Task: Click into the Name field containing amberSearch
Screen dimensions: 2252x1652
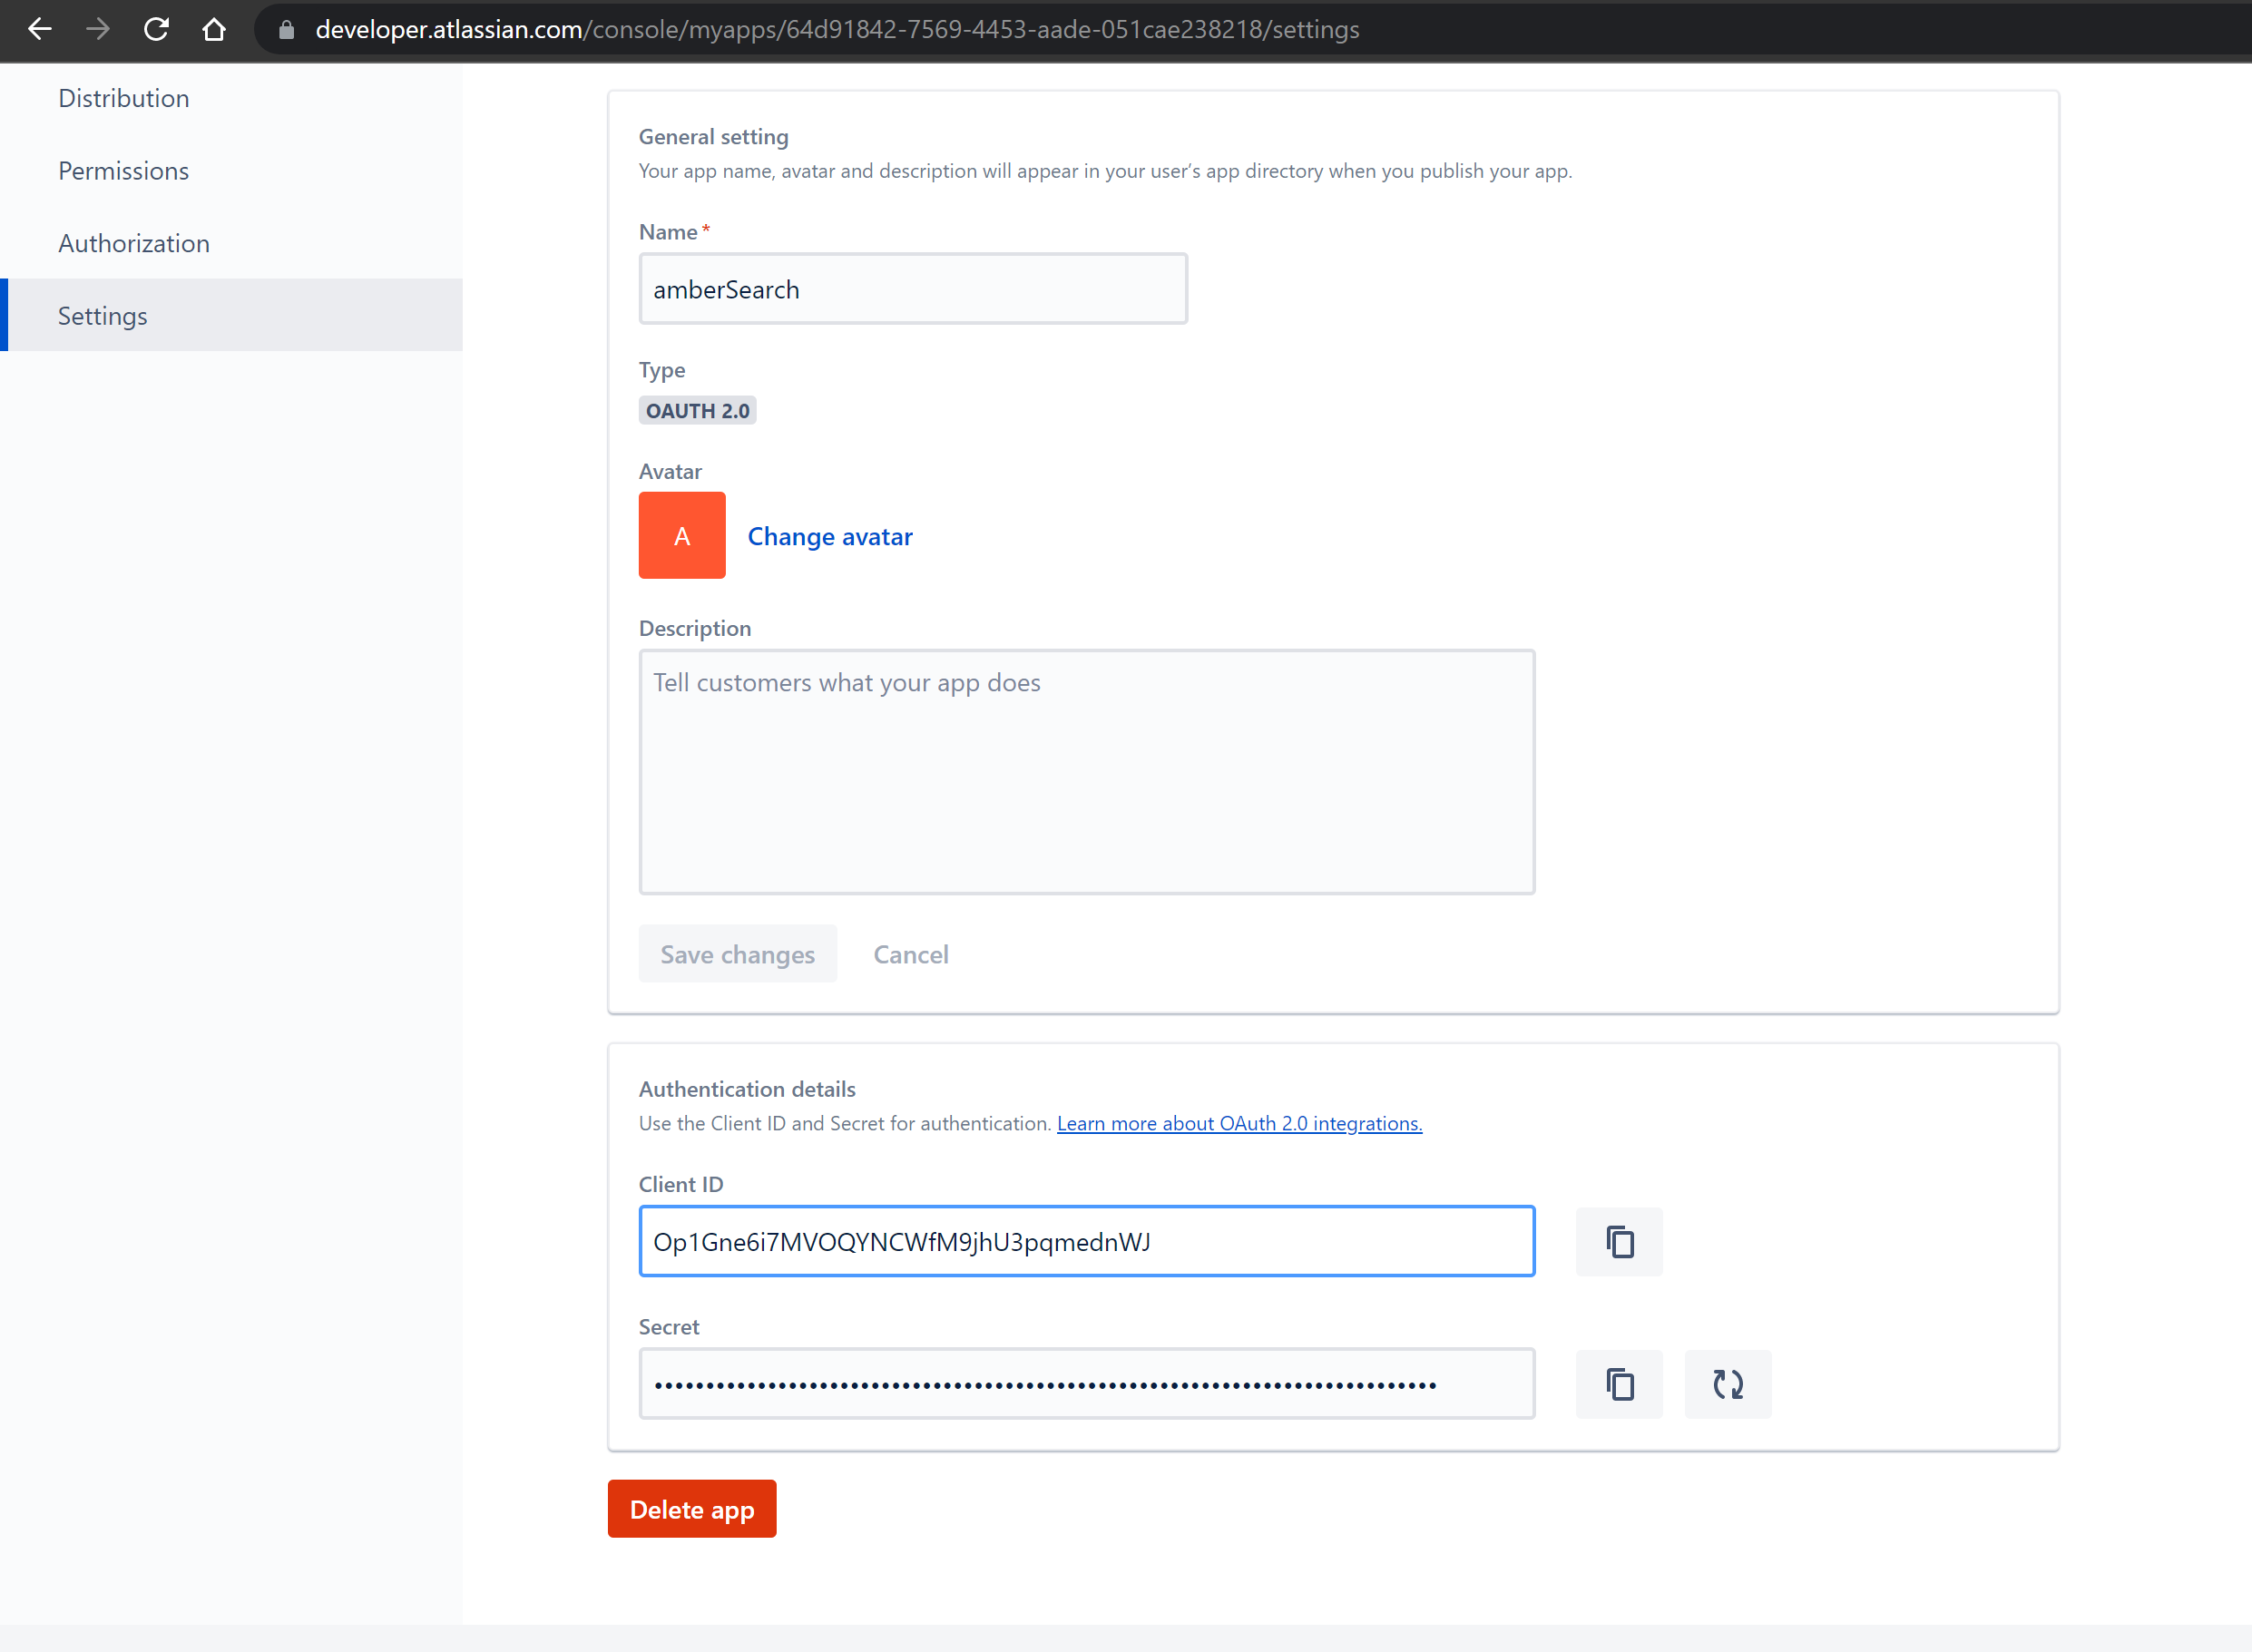Action: [x=913, y=289]
